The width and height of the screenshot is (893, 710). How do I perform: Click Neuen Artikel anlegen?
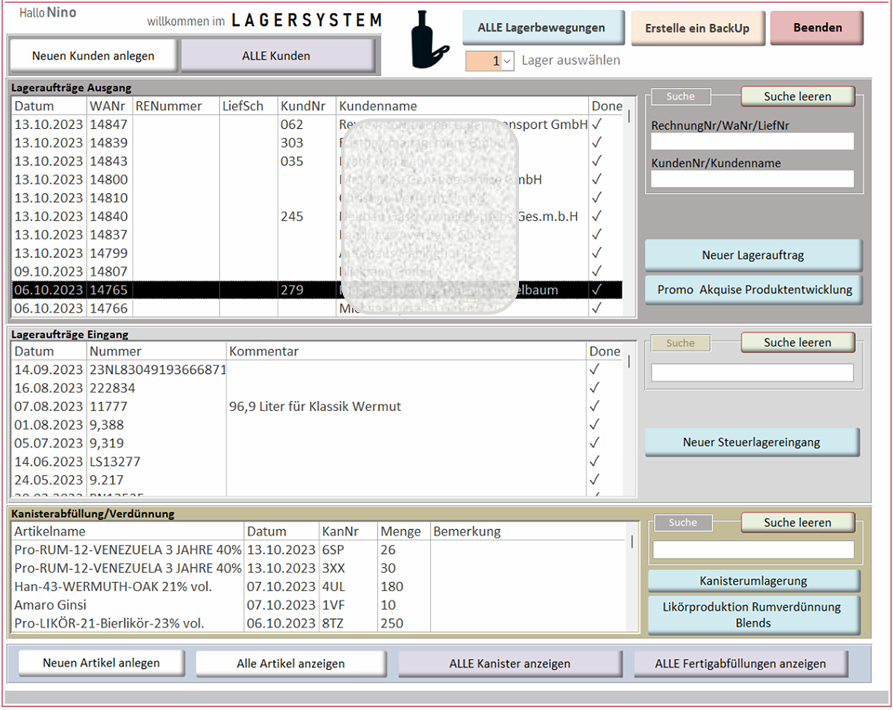[x=101, y=663]
